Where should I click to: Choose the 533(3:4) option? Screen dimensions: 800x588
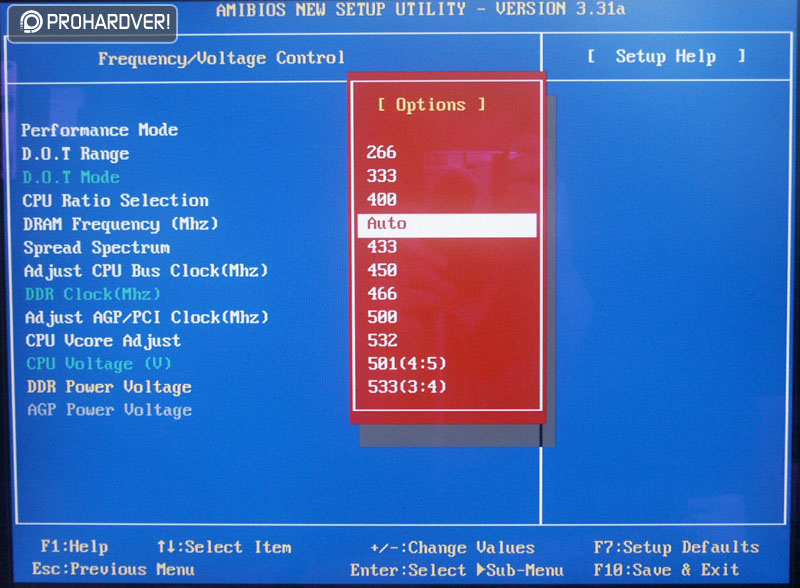click(407, 387)
